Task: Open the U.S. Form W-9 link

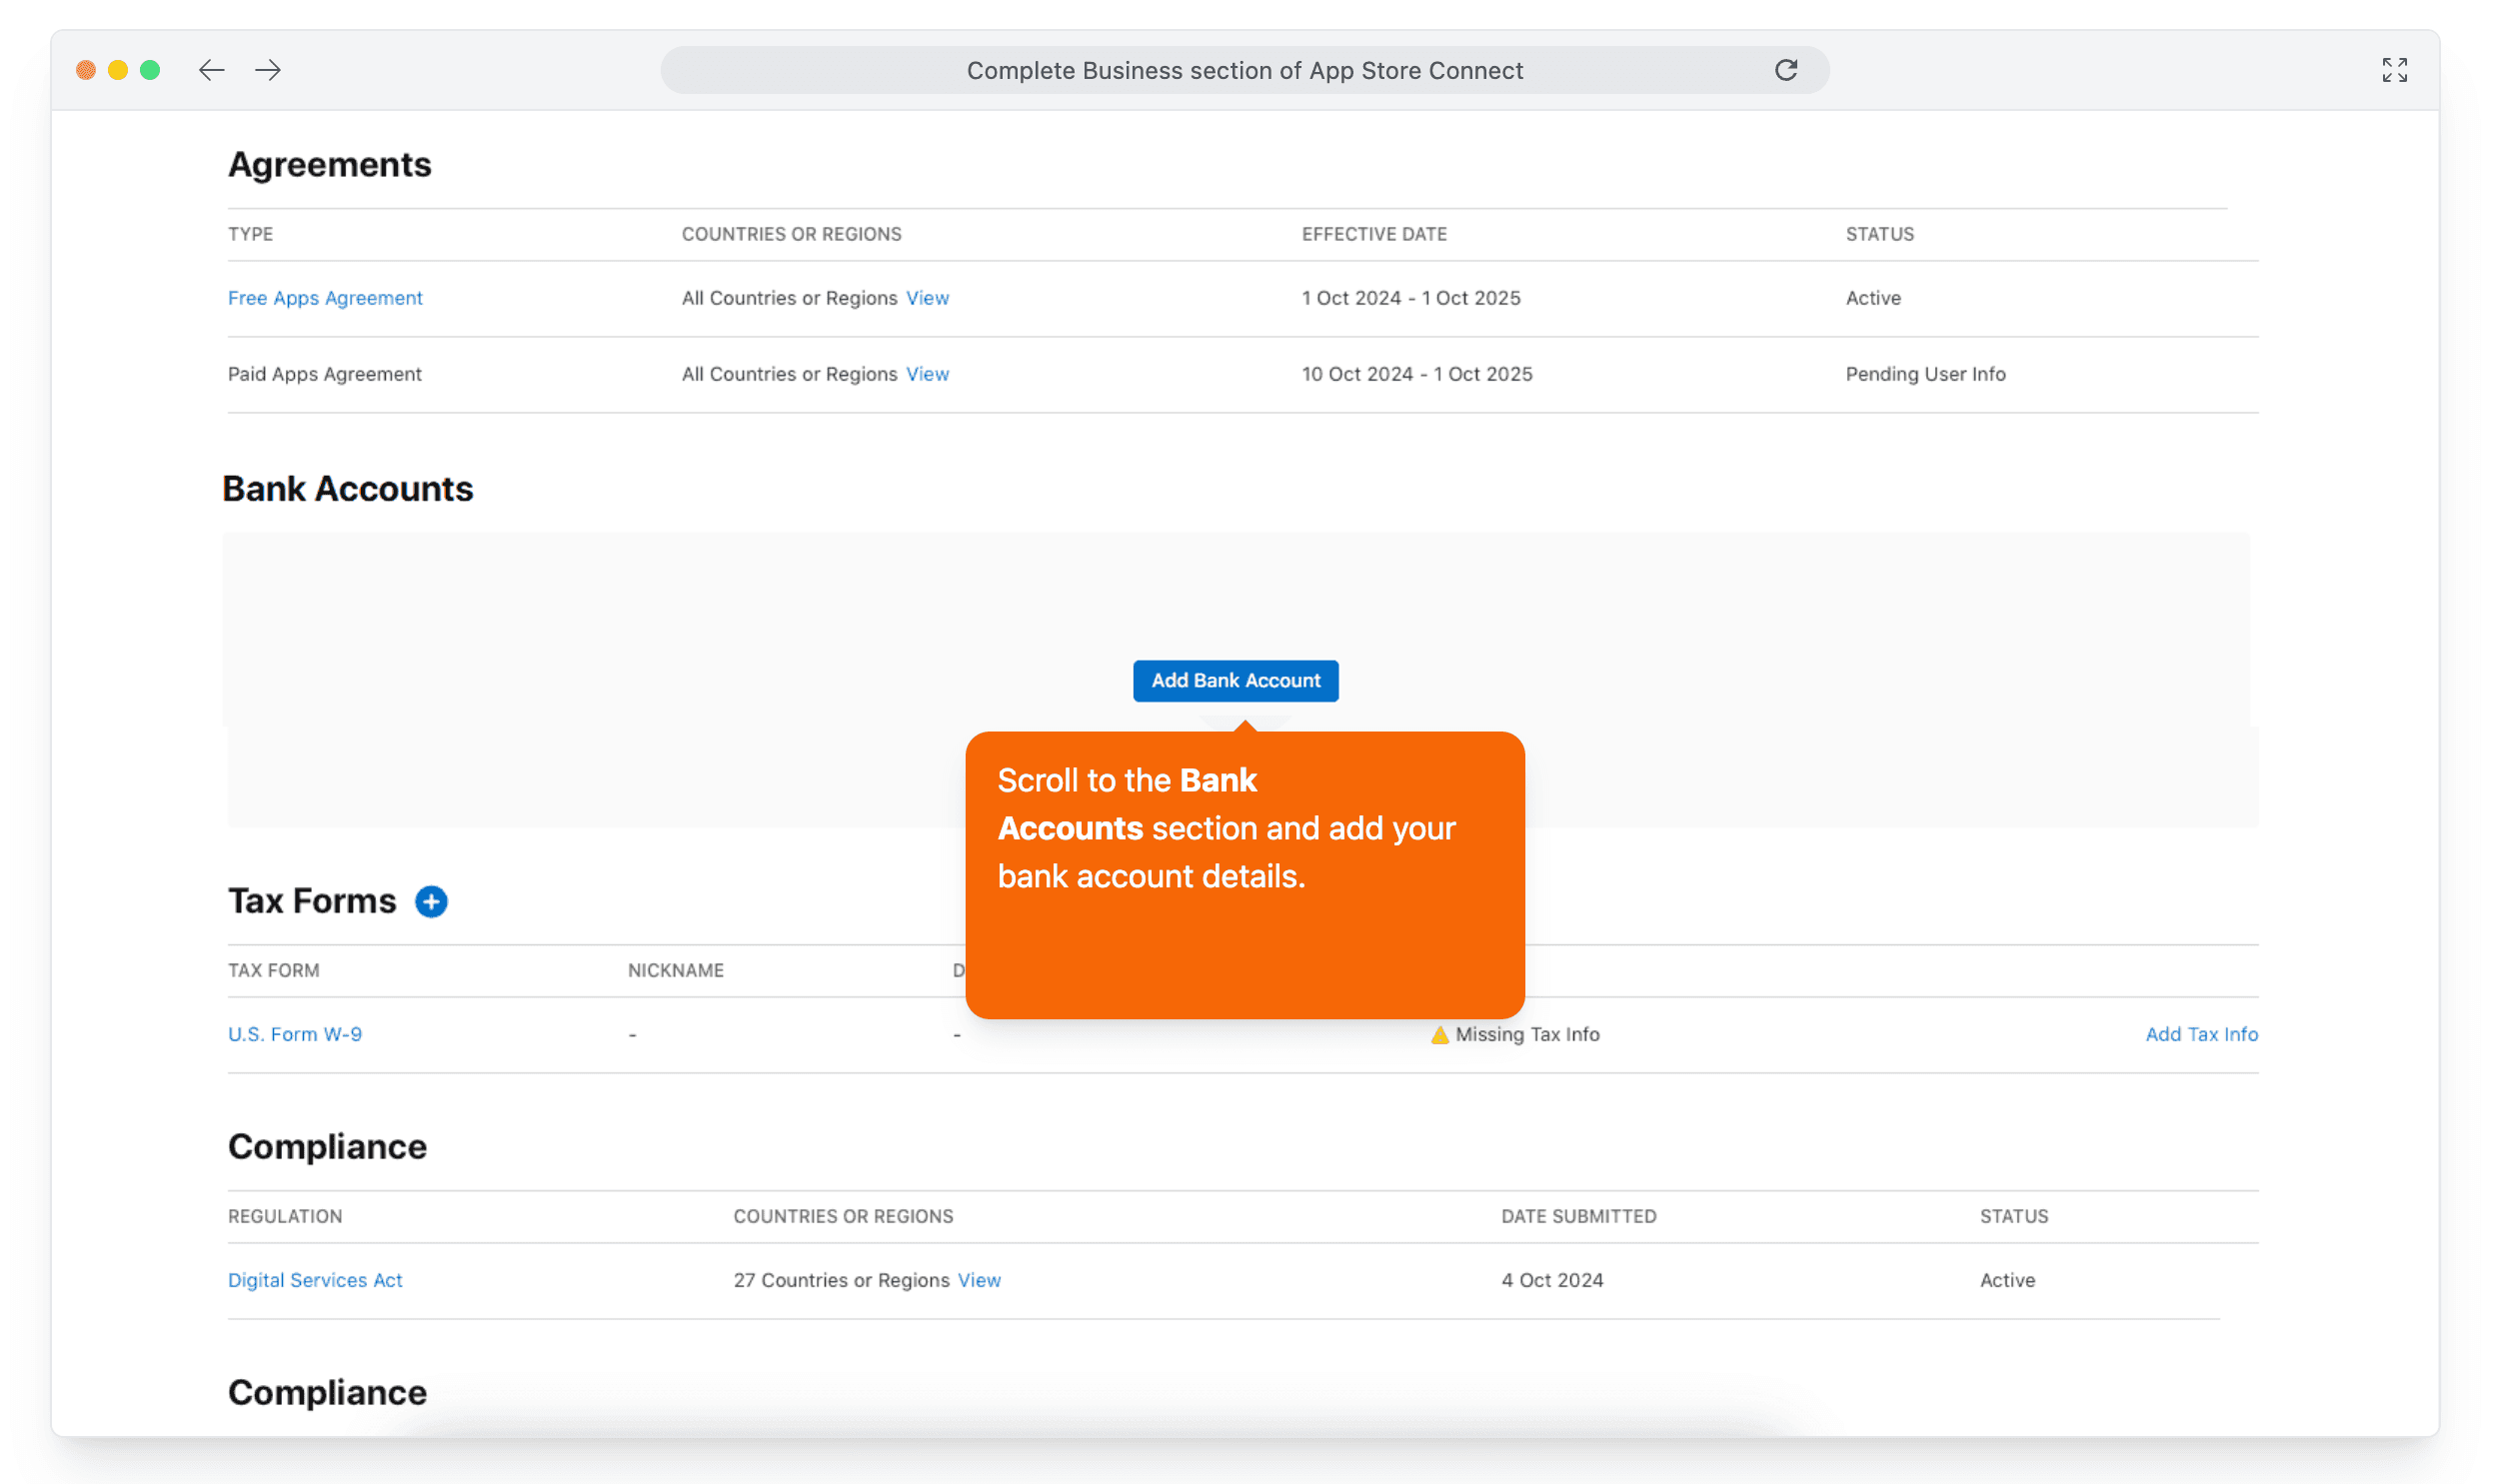Action: coord(295,1034)
